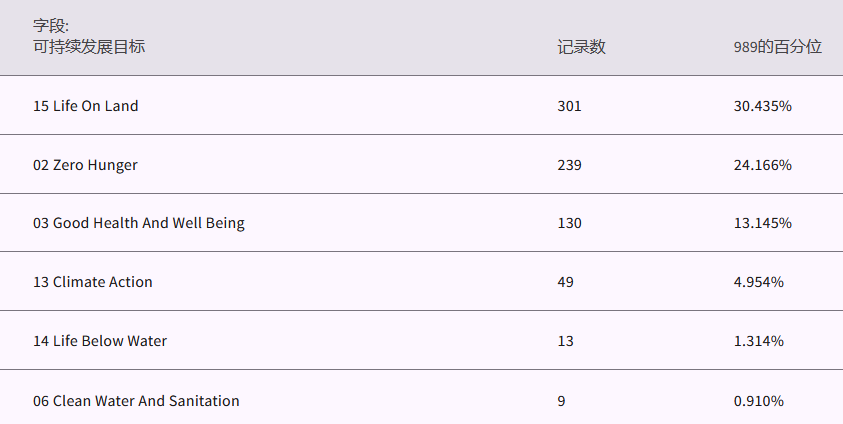
Task: Open 03 Good Health And Well Being
Action: coord(139,223)
